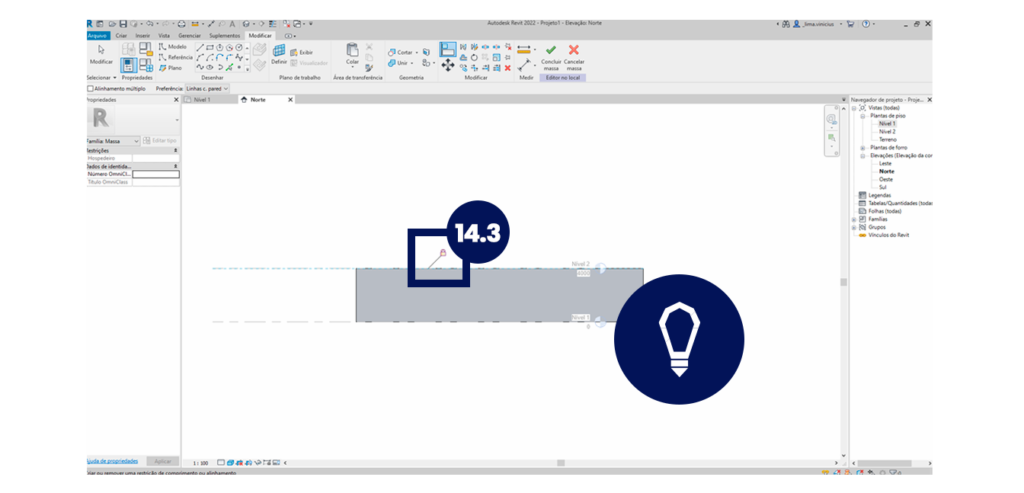Select Leste elevation in browser
Viewport: 1024px width, 493px height.
[x=885, y=163]
